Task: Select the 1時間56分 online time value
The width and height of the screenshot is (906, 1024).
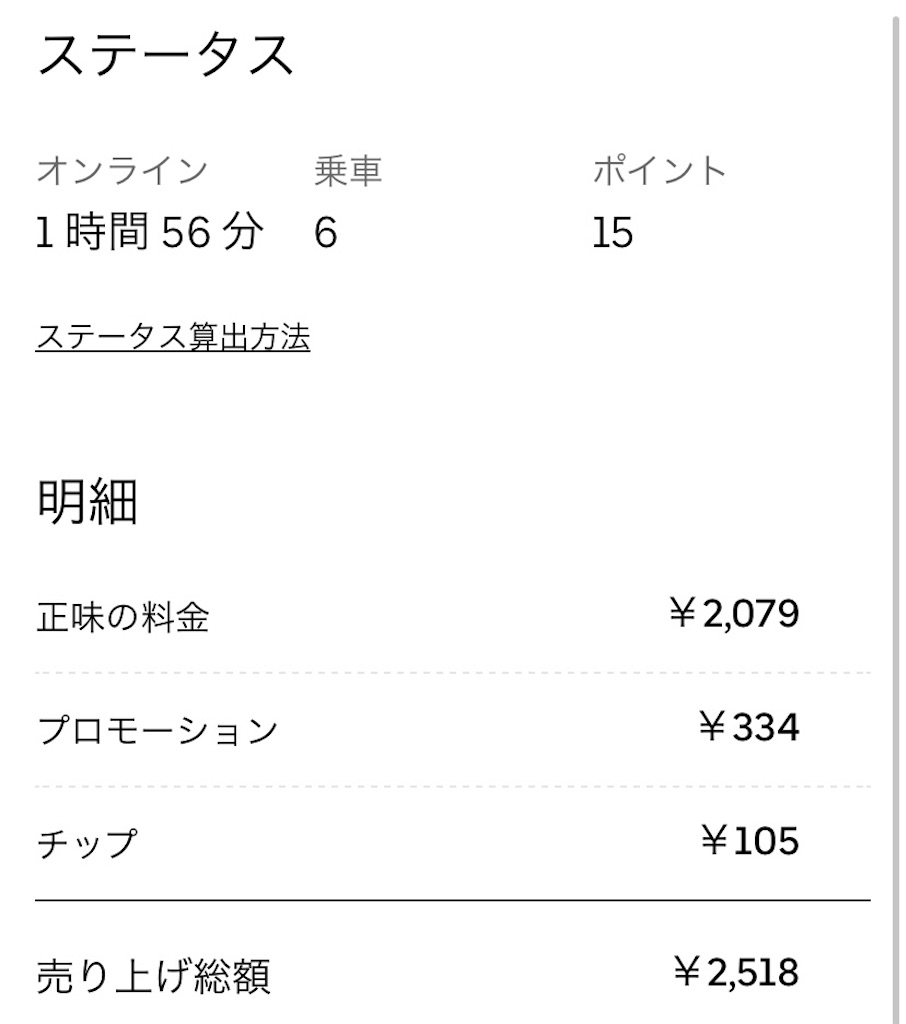Action: [x=150, y=233]
